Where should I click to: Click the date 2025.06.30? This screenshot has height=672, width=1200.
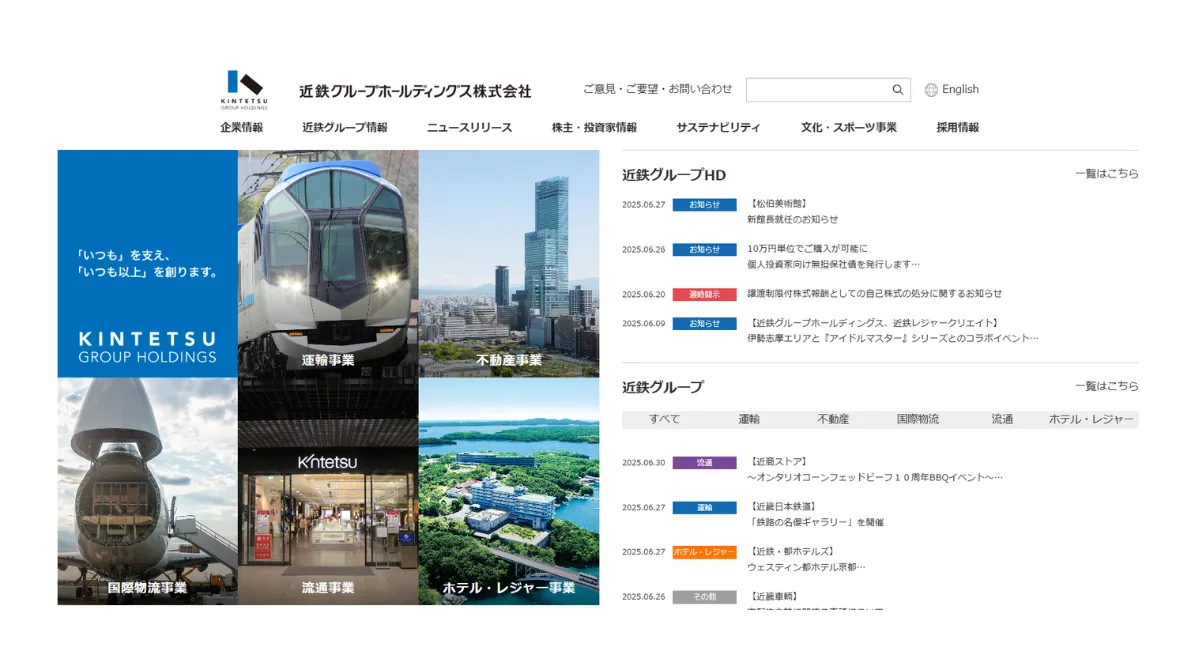(643, 463)
